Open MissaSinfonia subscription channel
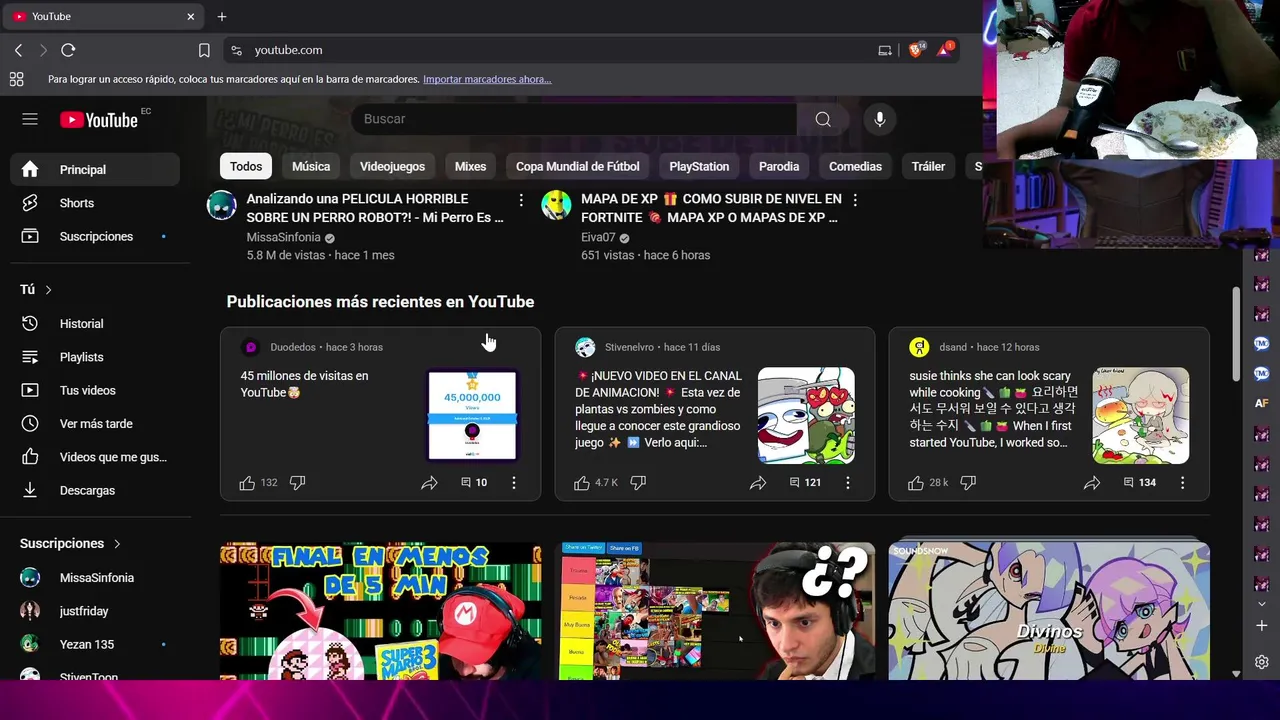 [95, 578]
